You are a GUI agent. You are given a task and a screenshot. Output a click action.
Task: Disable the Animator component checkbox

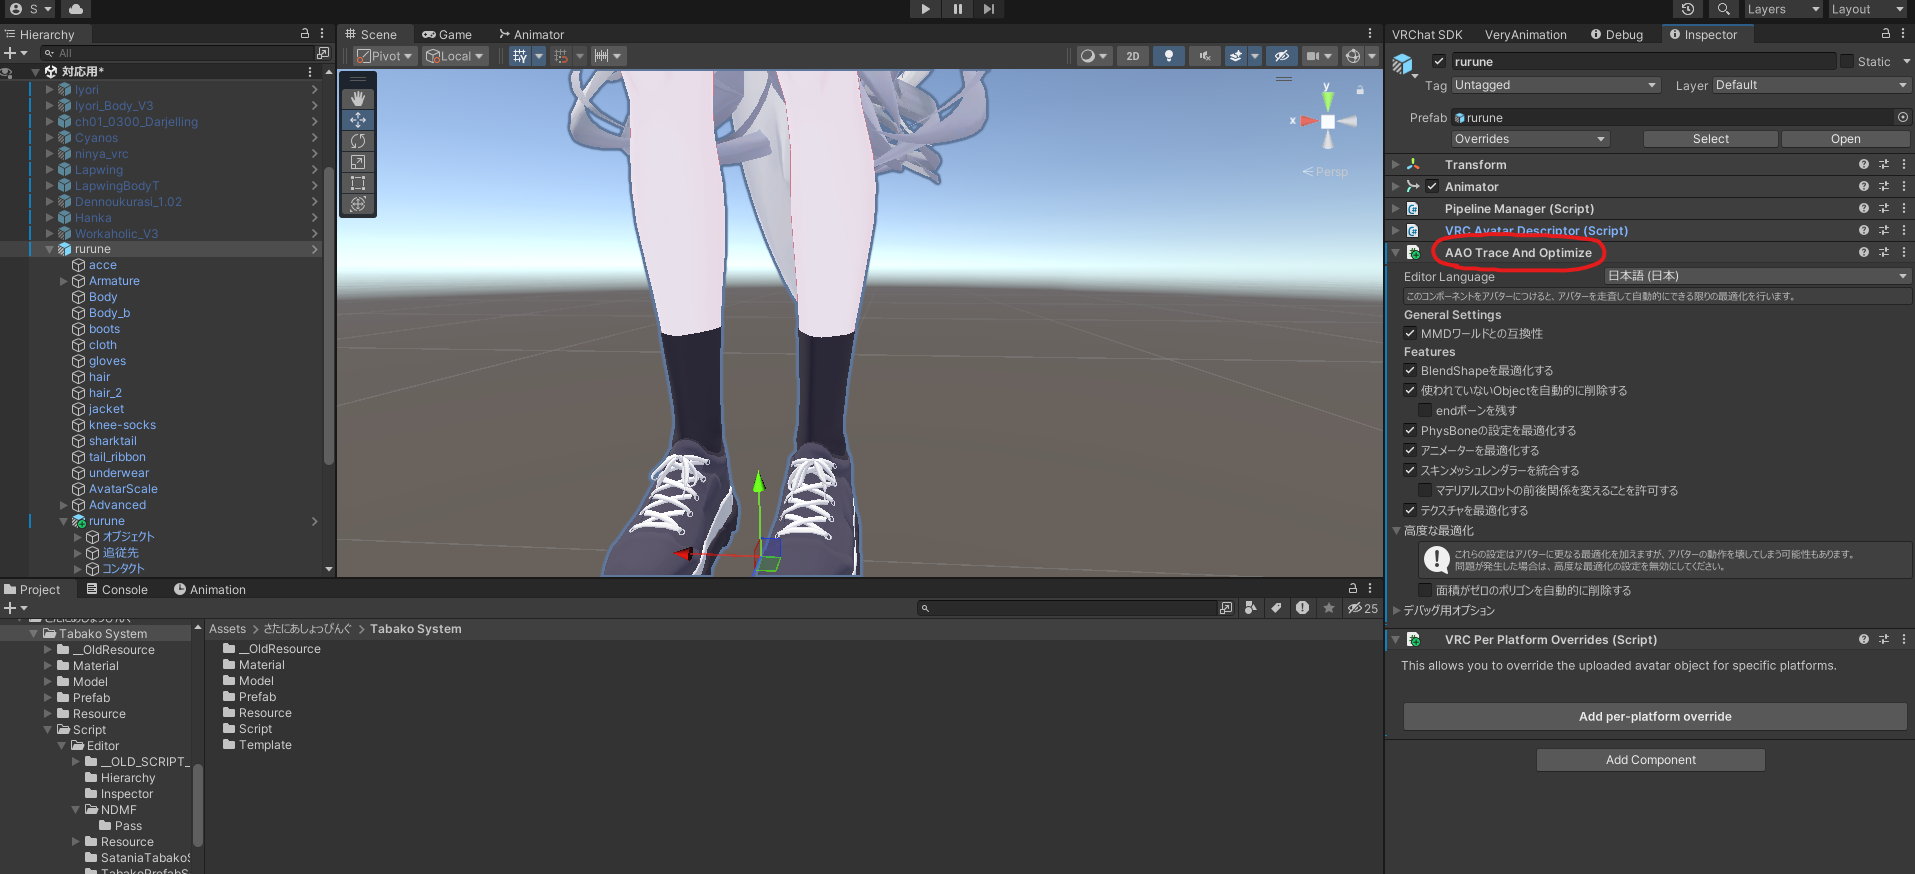click(x=1432, y=186)
